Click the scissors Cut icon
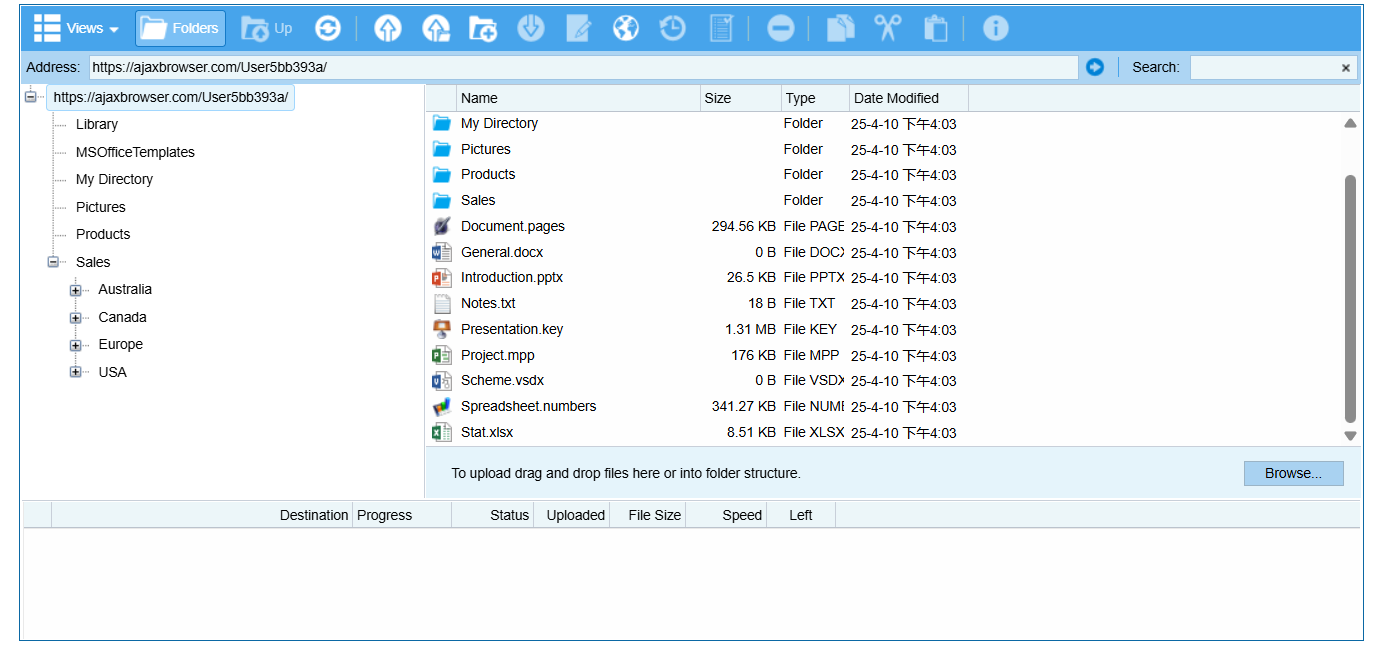 pos(887,29)
